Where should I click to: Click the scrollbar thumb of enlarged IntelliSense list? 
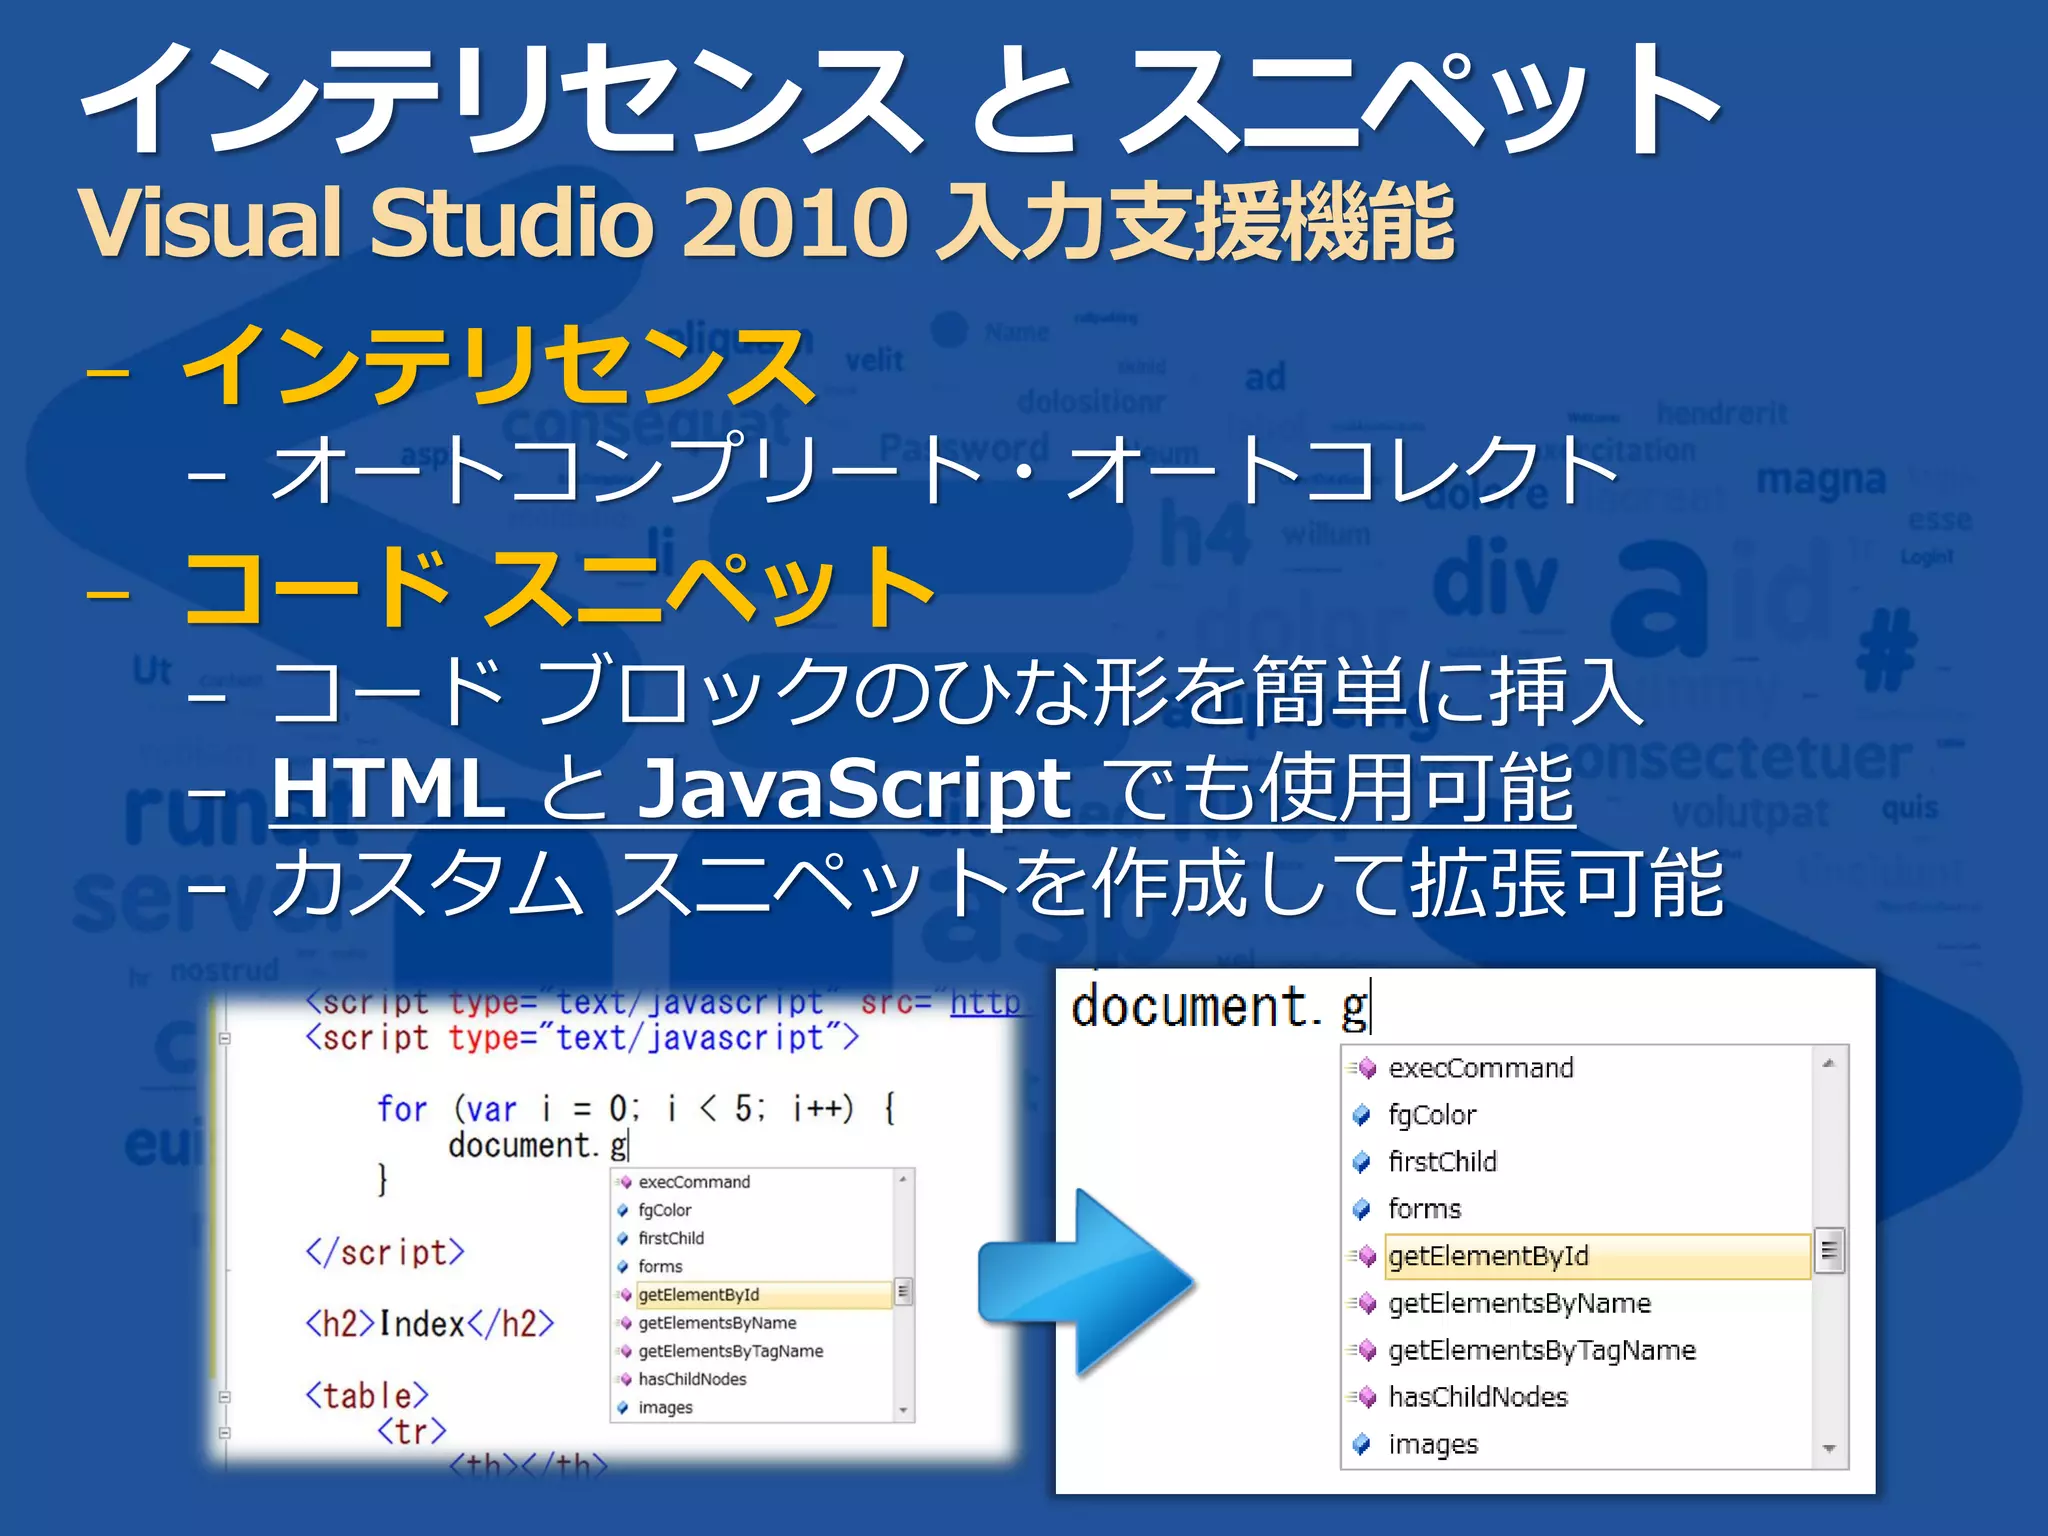1829,1251
